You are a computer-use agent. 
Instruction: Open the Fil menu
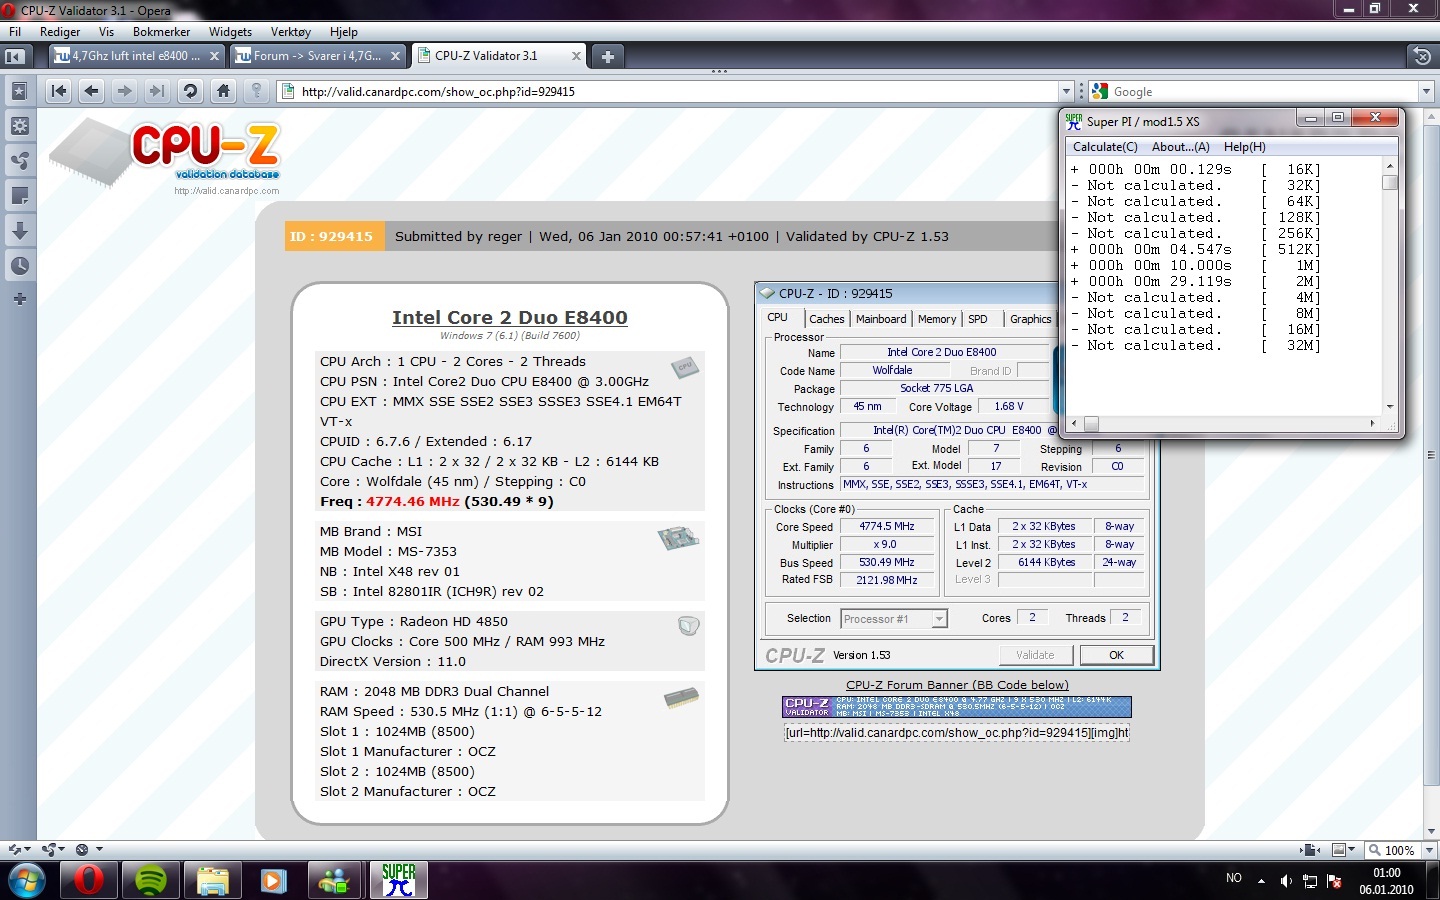pyautogui.click(x=15, y=32)
